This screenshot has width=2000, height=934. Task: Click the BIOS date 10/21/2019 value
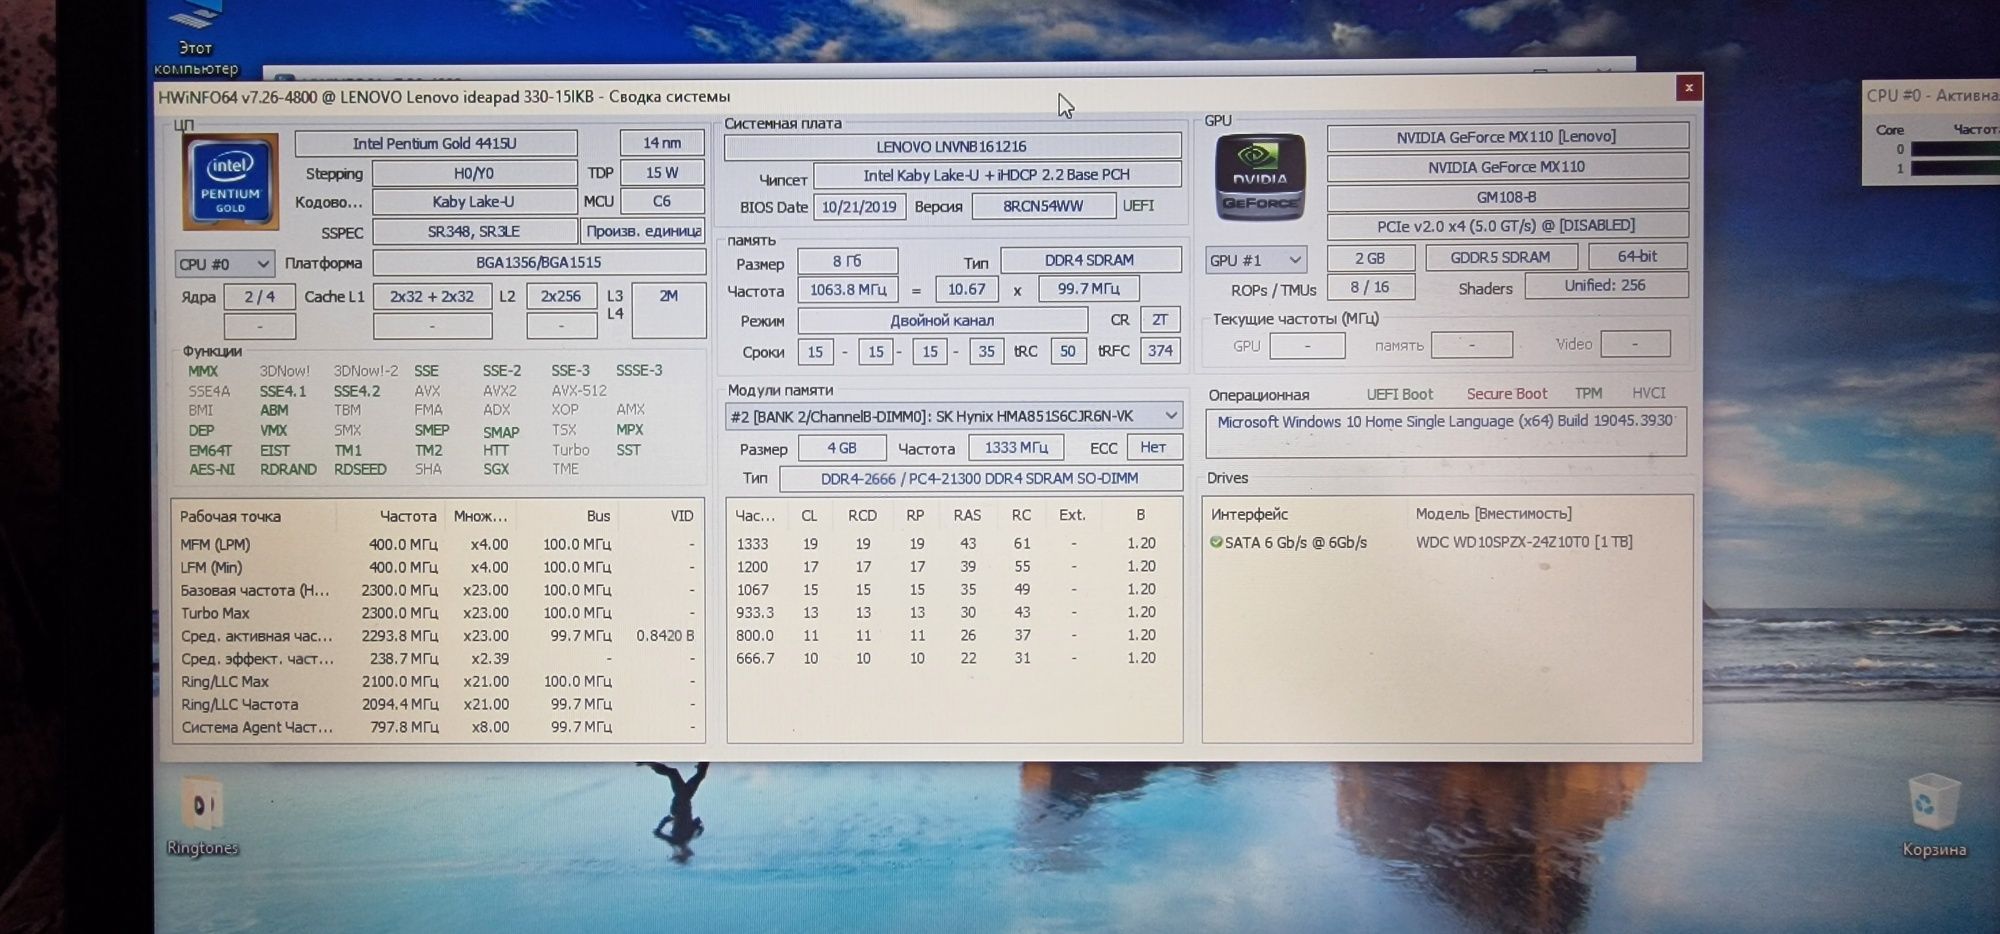point(859,207)
